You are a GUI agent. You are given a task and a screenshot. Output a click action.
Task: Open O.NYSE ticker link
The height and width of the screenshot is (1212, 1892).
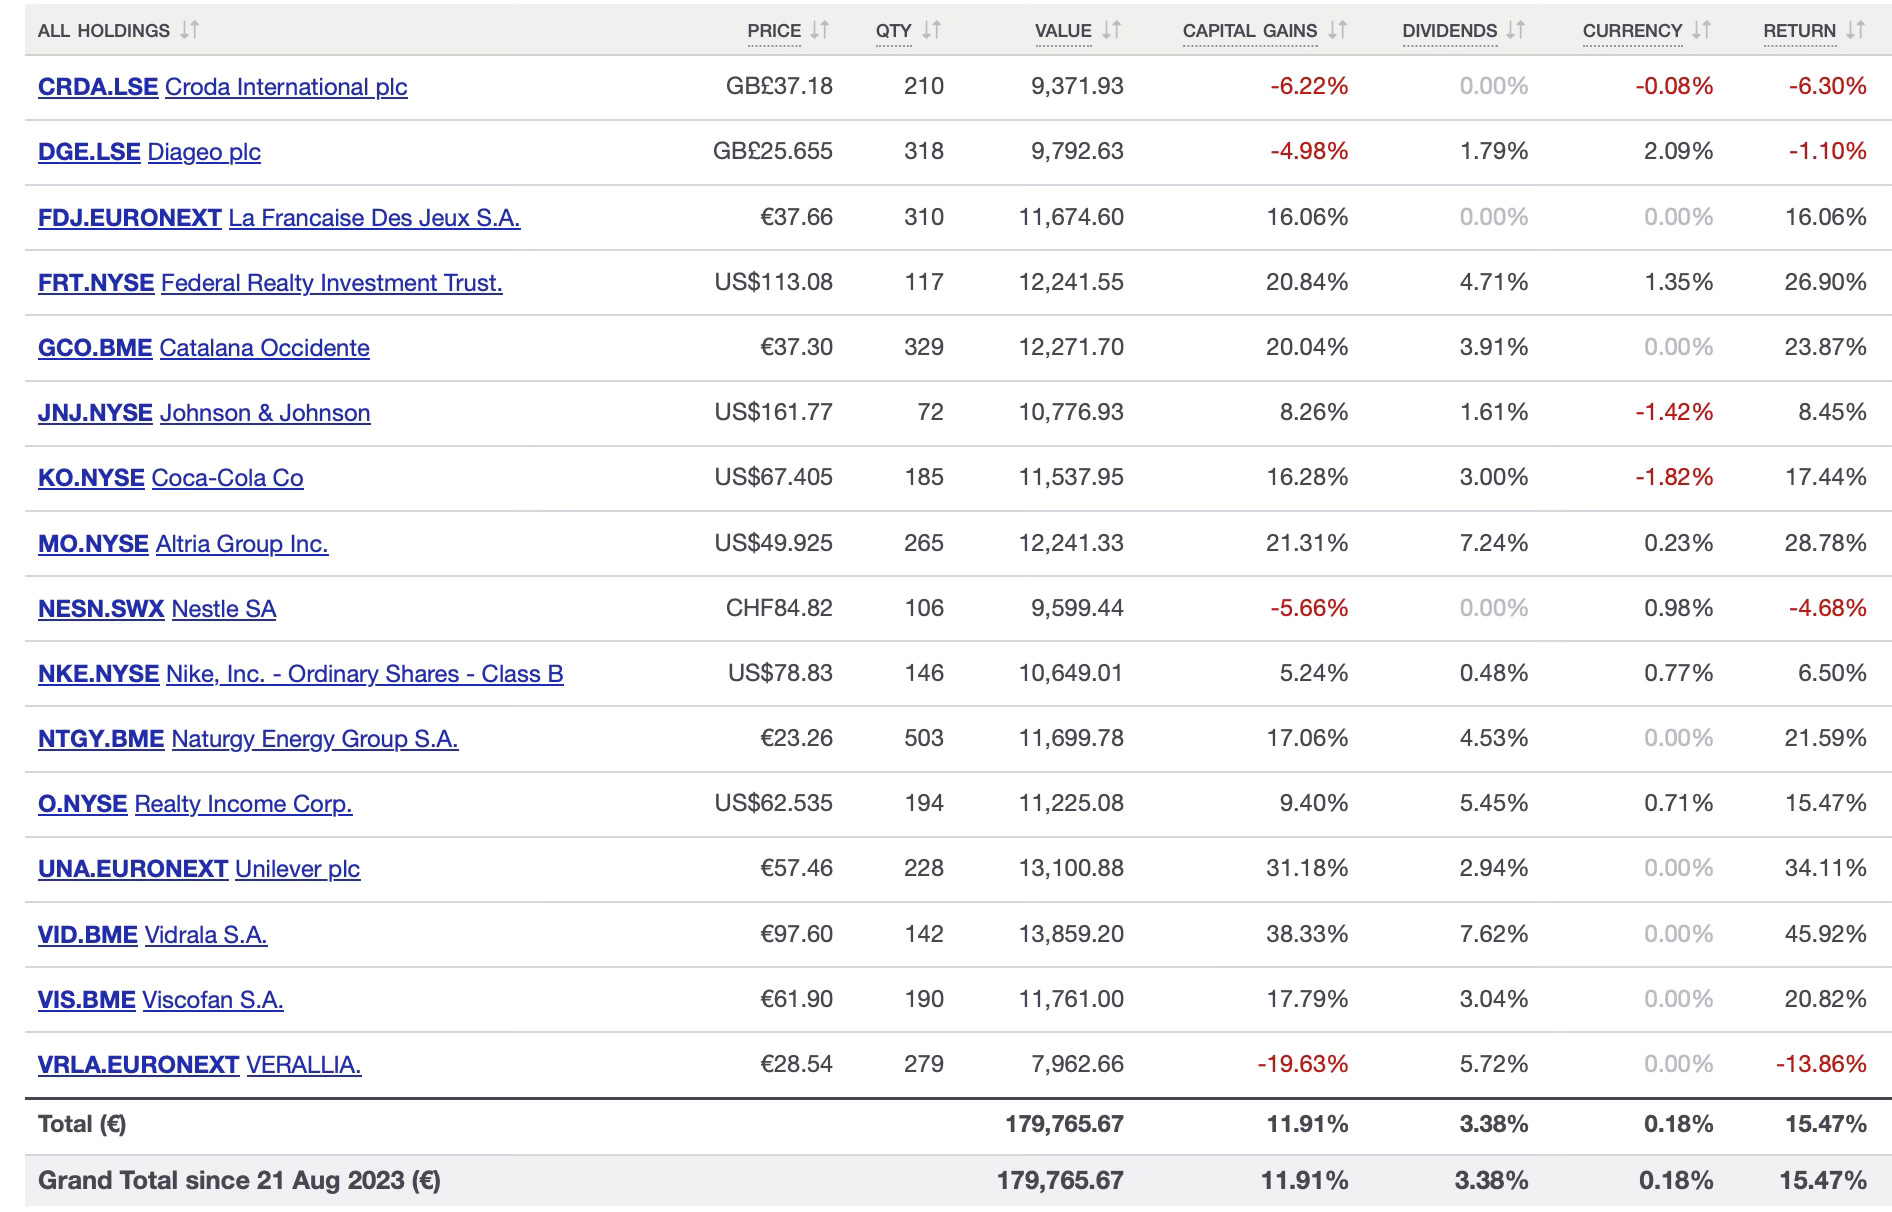(82, 804)
